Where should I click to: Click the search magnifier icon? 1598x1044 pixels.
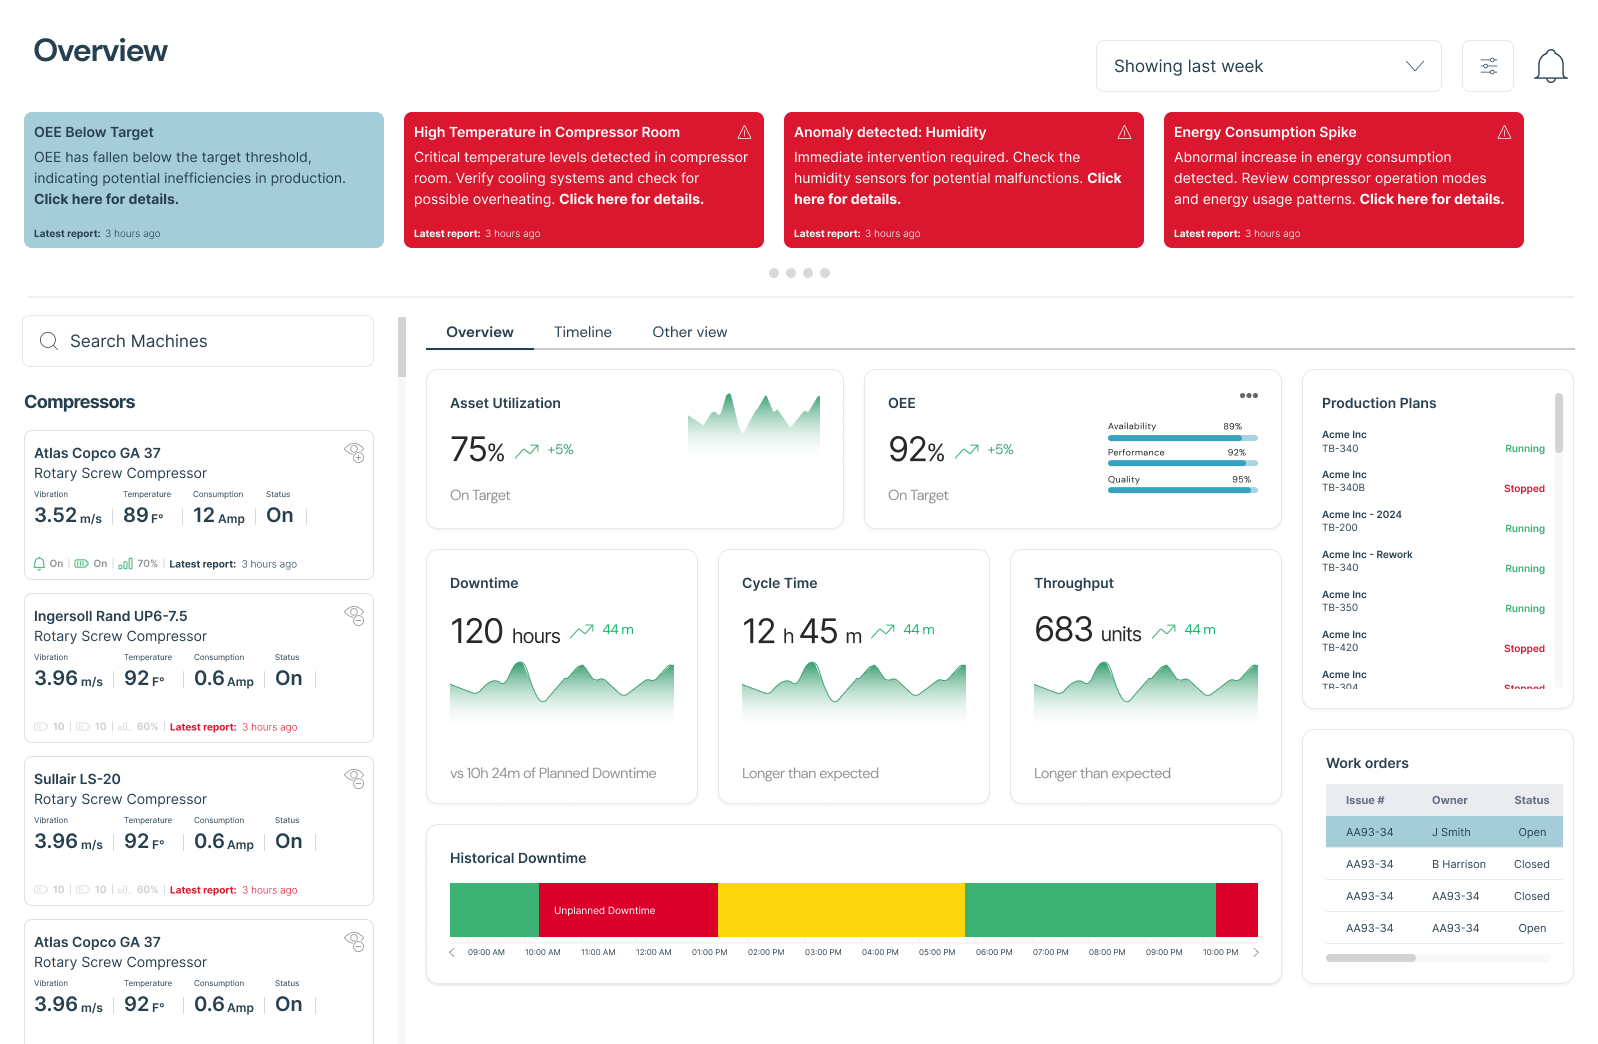pos(48,341)
